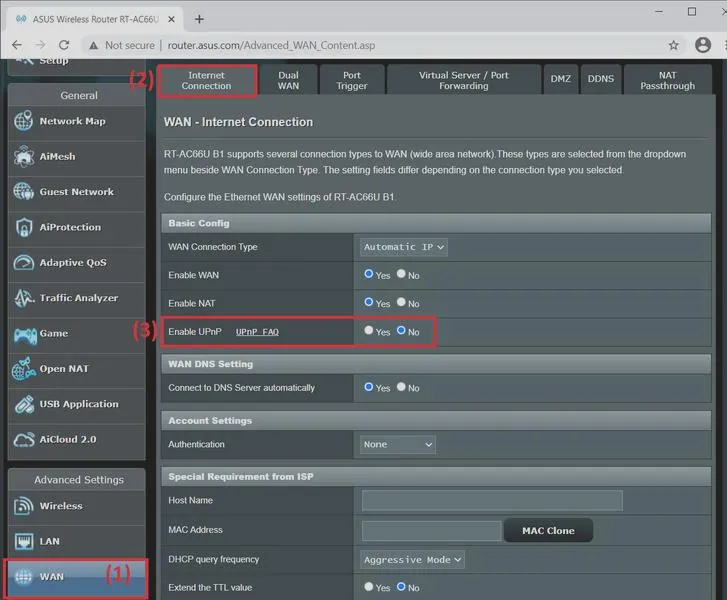
Task: Reload the page with refresh icon
Action: pos(64,45)
